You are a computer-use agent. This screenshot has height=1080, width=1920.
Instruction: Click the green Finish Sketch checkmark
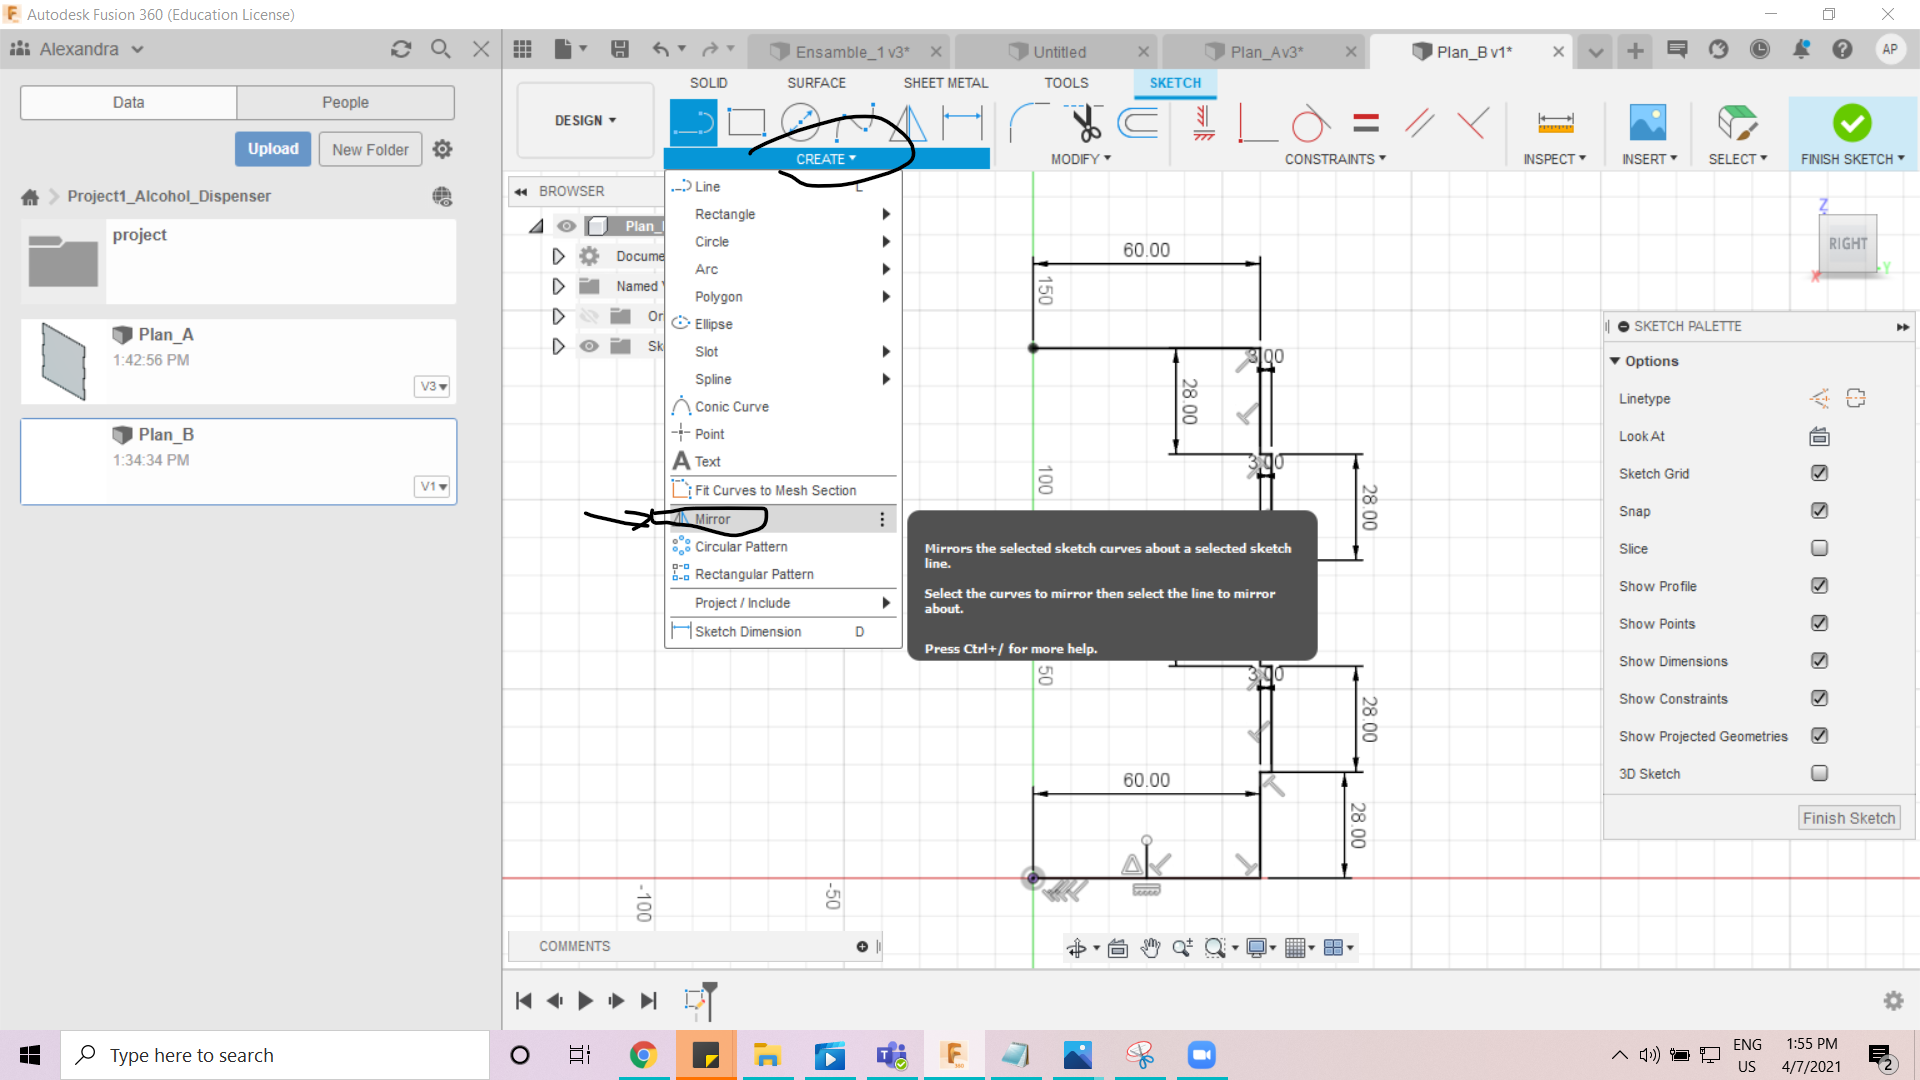tap(1852, 122)
